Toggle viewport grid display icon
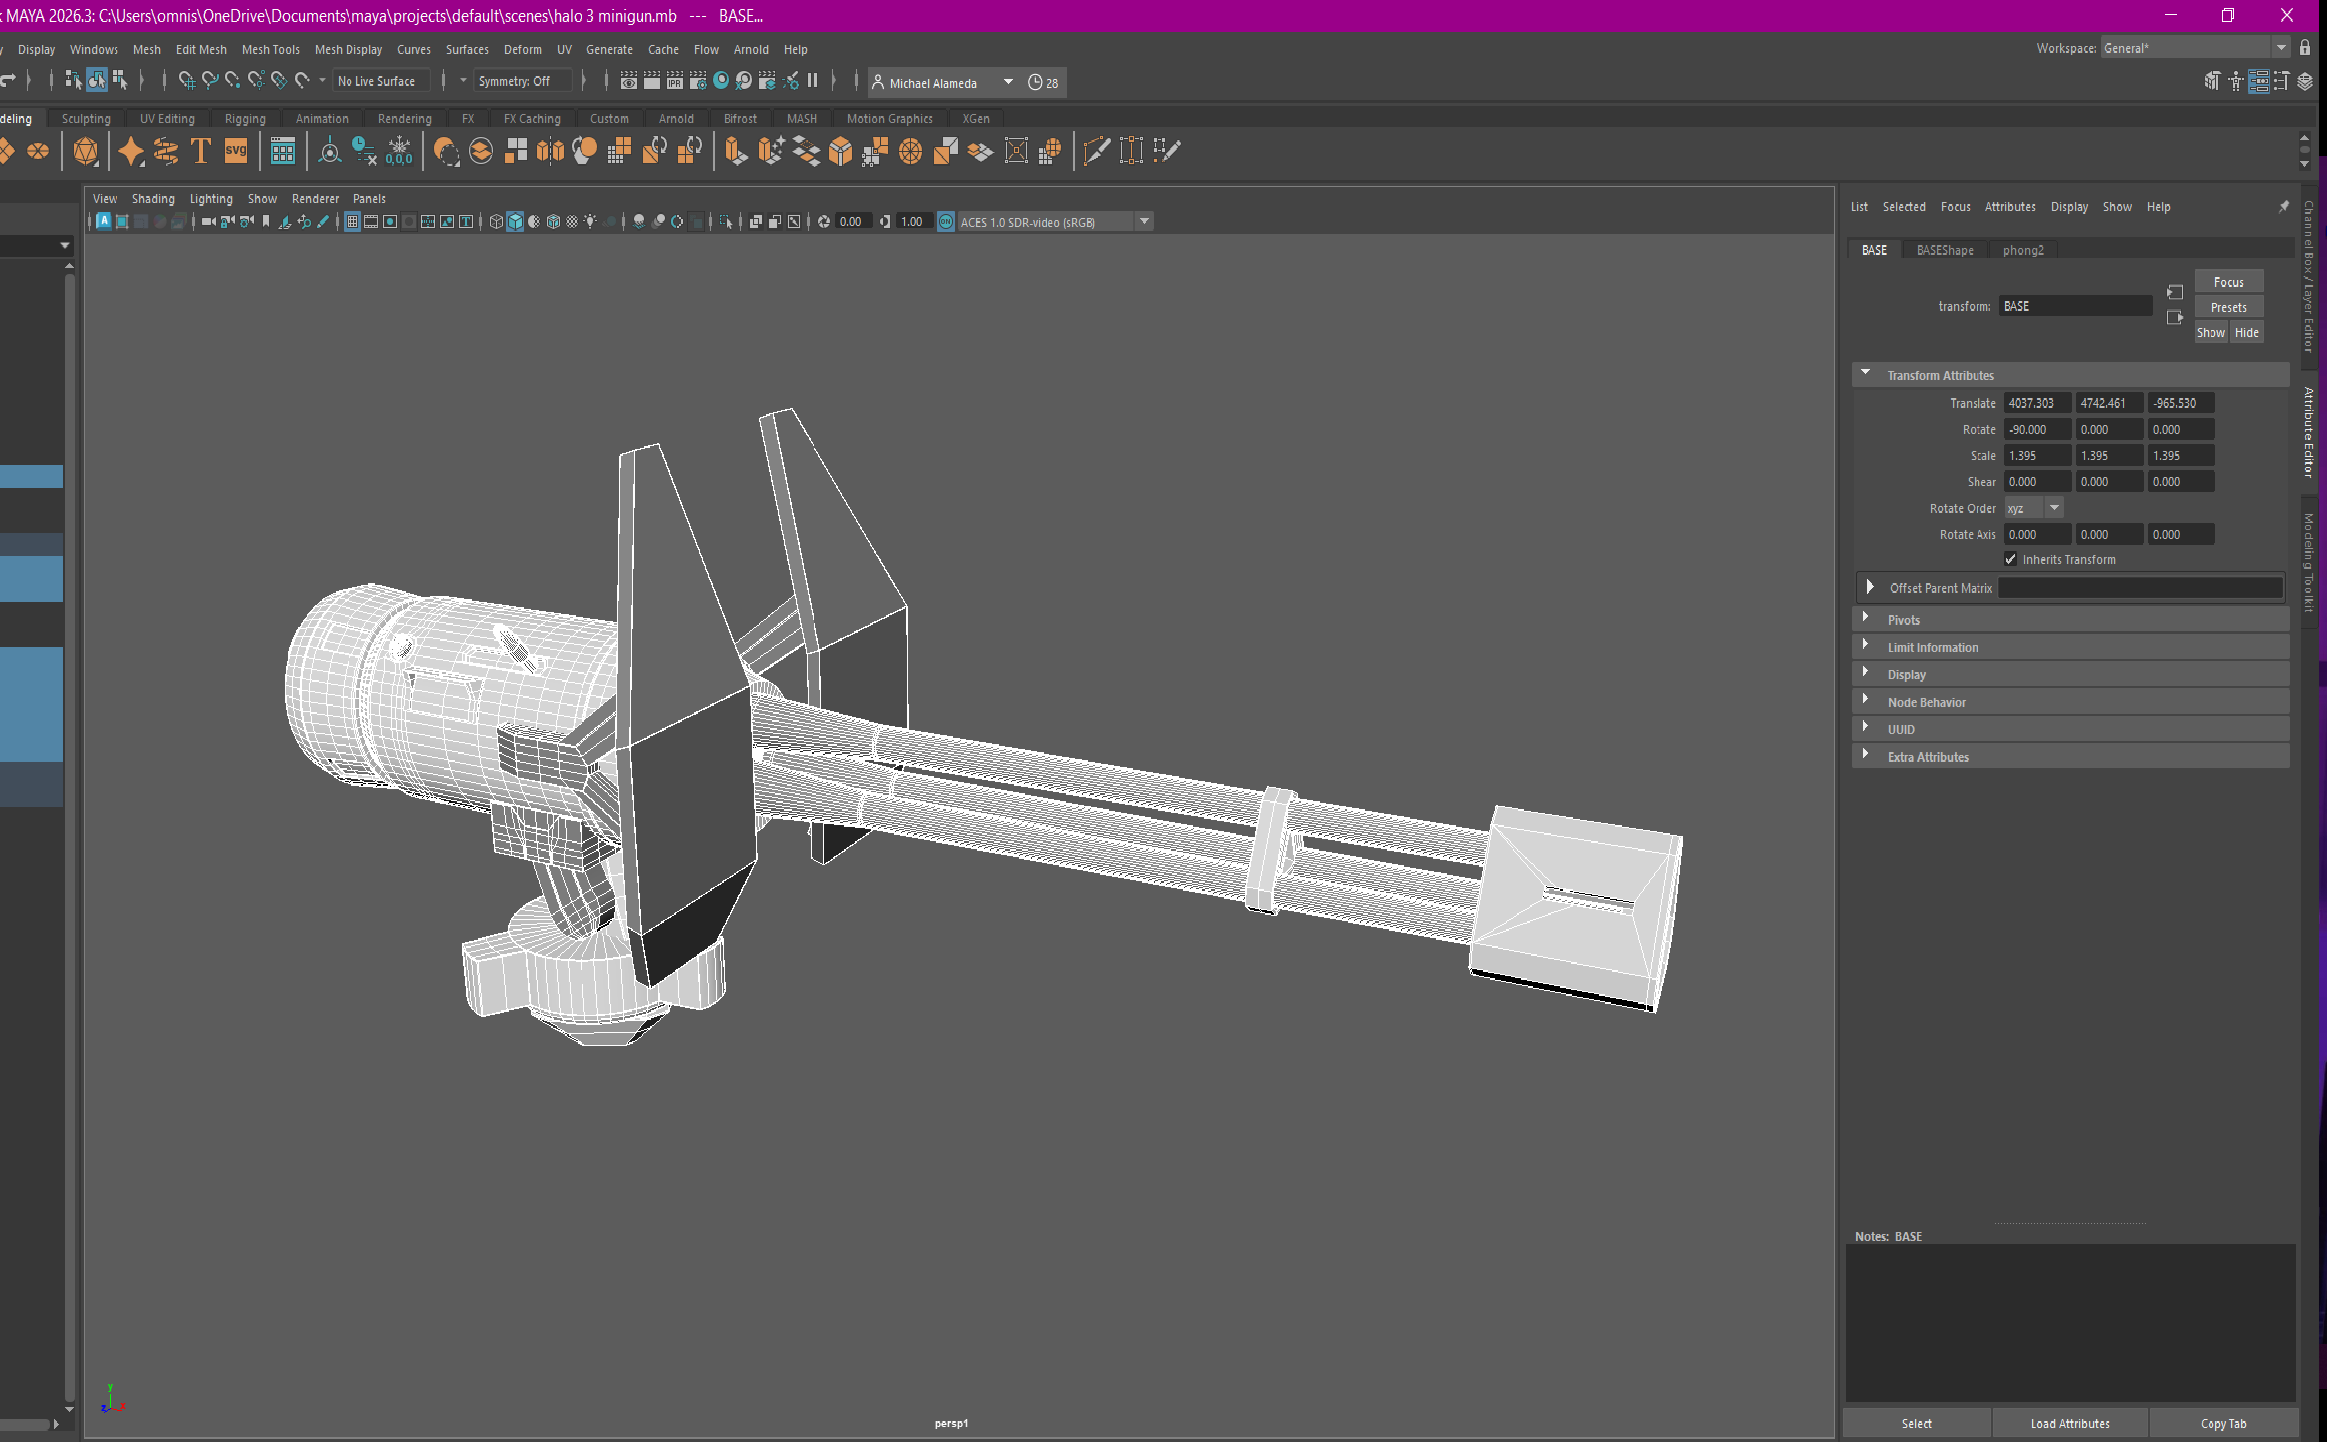The width and height of the screenshot is (2327, 1442). coord(352,222)
